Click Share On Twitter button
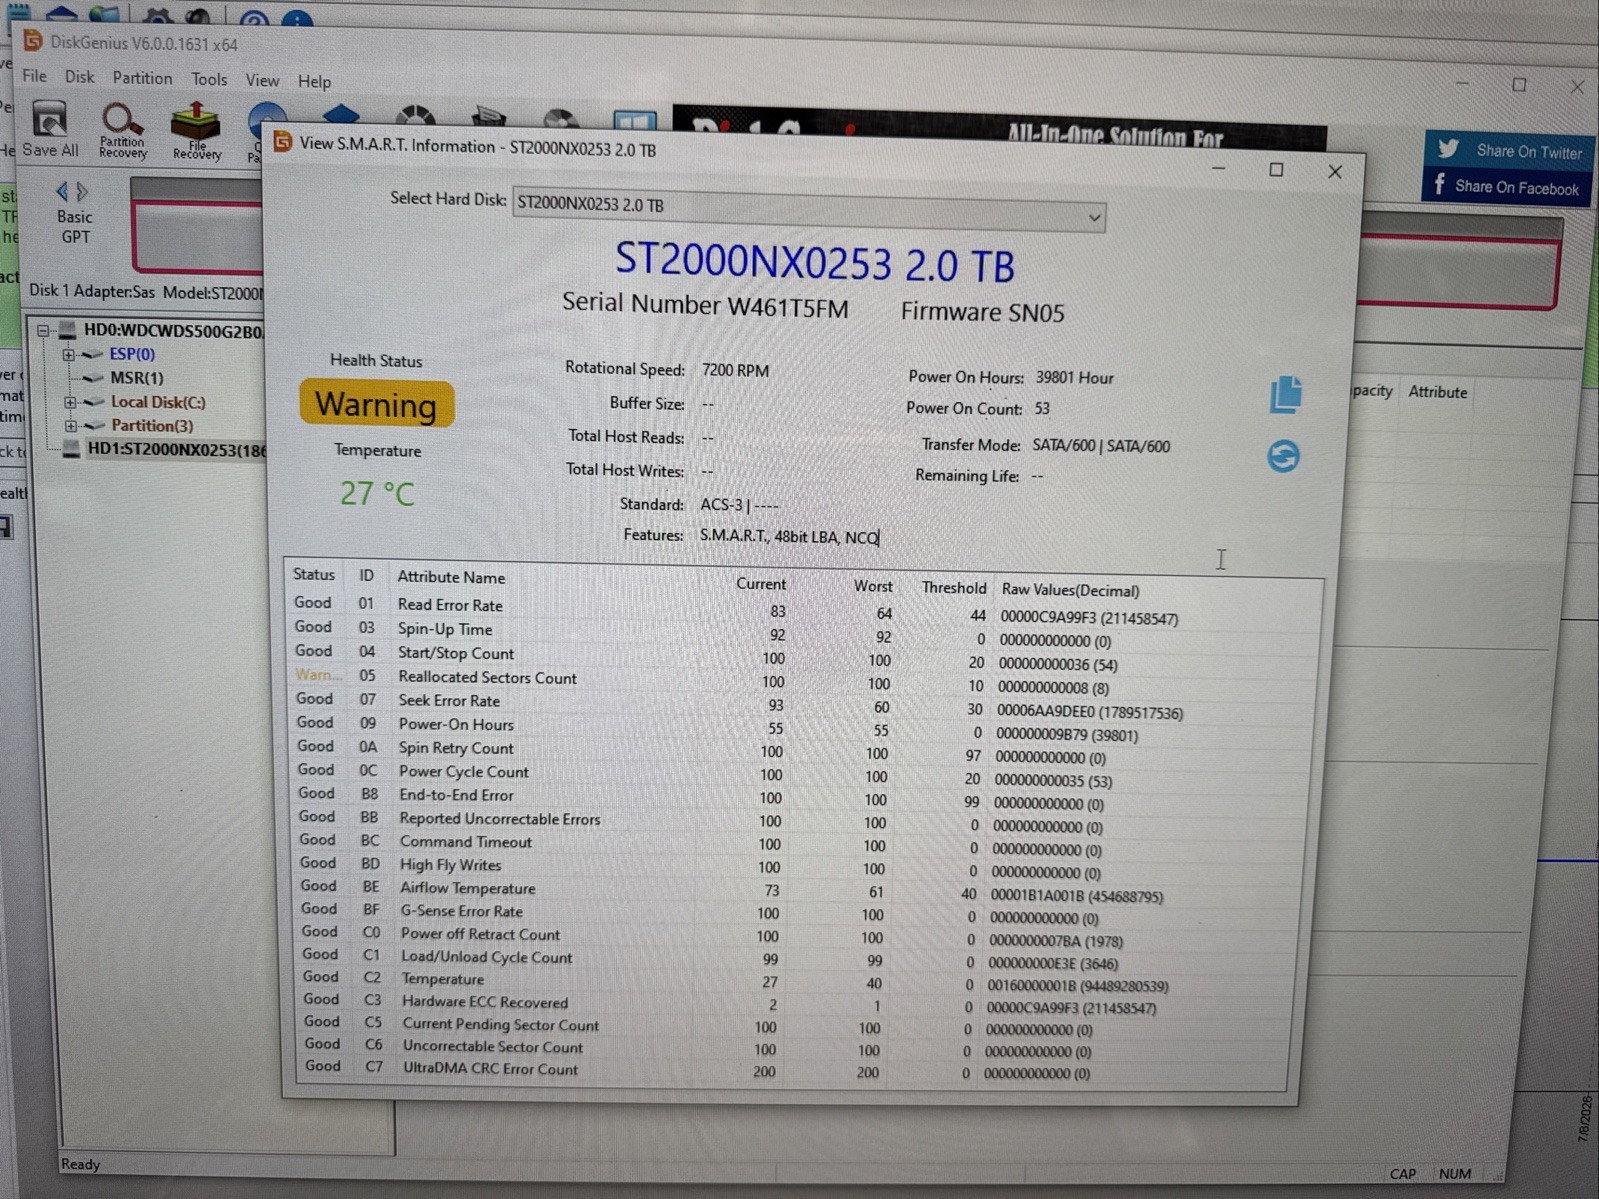Screen dimensions: 1599x1199 1507,151
